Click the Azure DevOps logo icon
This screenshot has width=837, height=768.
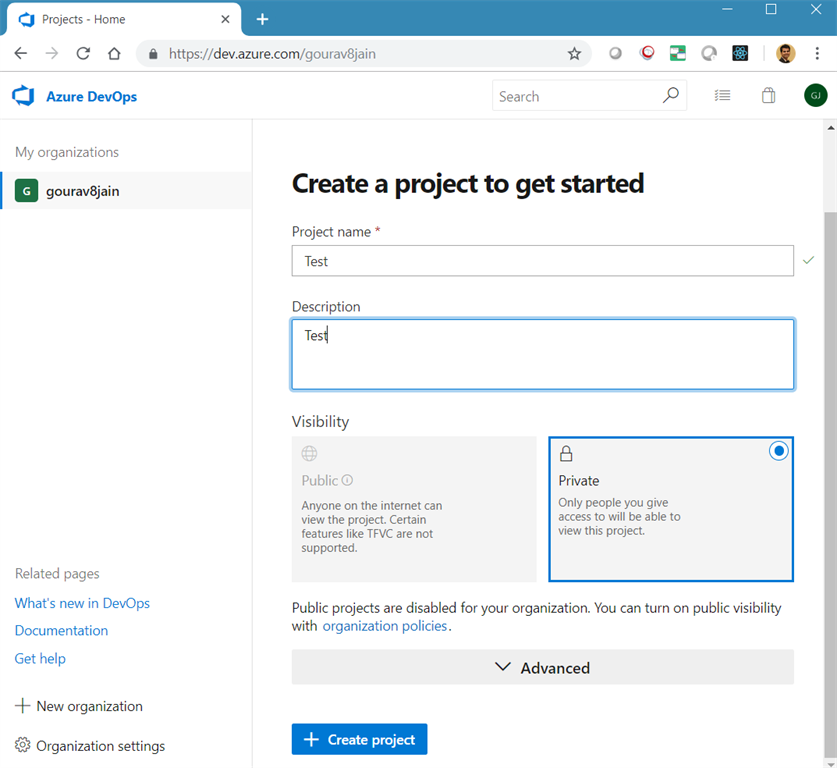tap(23, 96)
